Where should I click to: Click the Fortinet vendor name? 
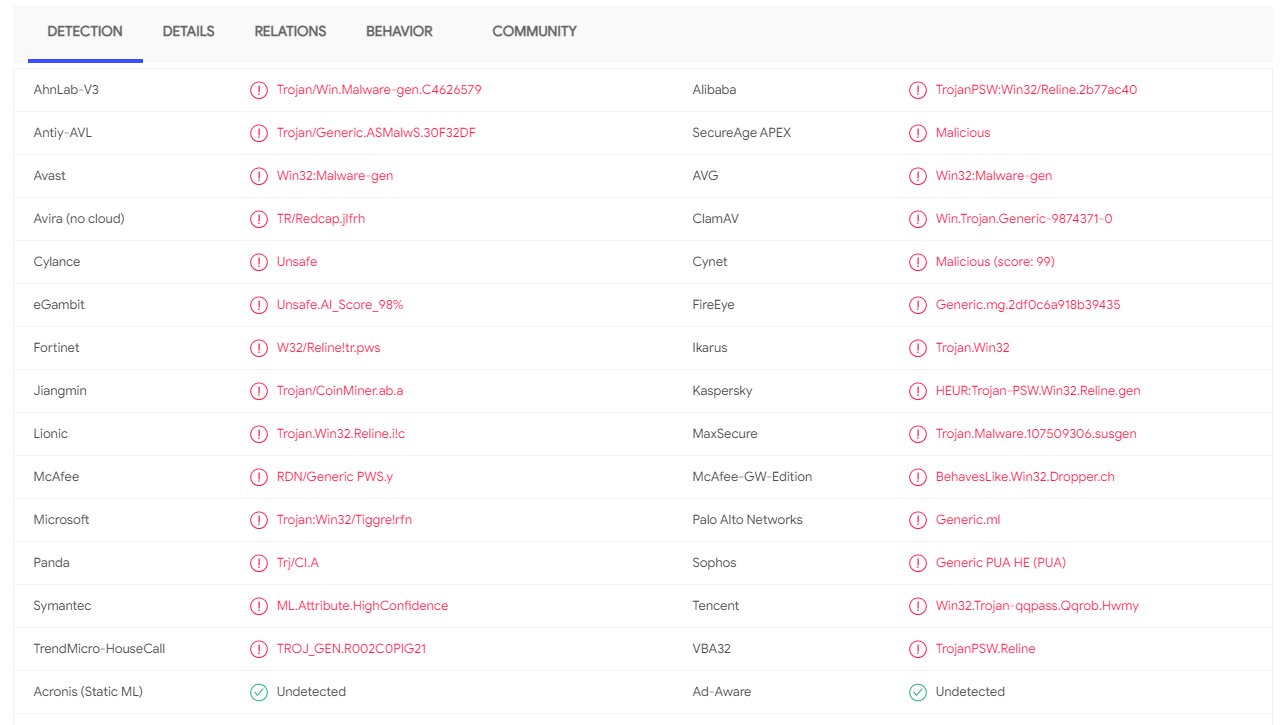coord(56,348)
